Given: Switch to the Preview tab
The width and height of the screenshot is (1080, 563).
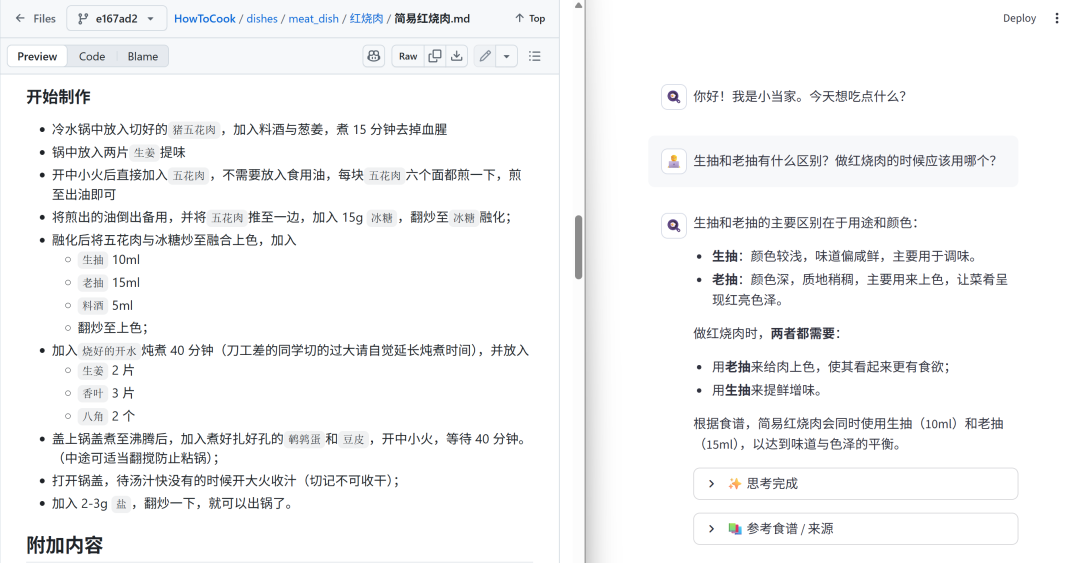Looking at the screenshot, I should point(37,57).
